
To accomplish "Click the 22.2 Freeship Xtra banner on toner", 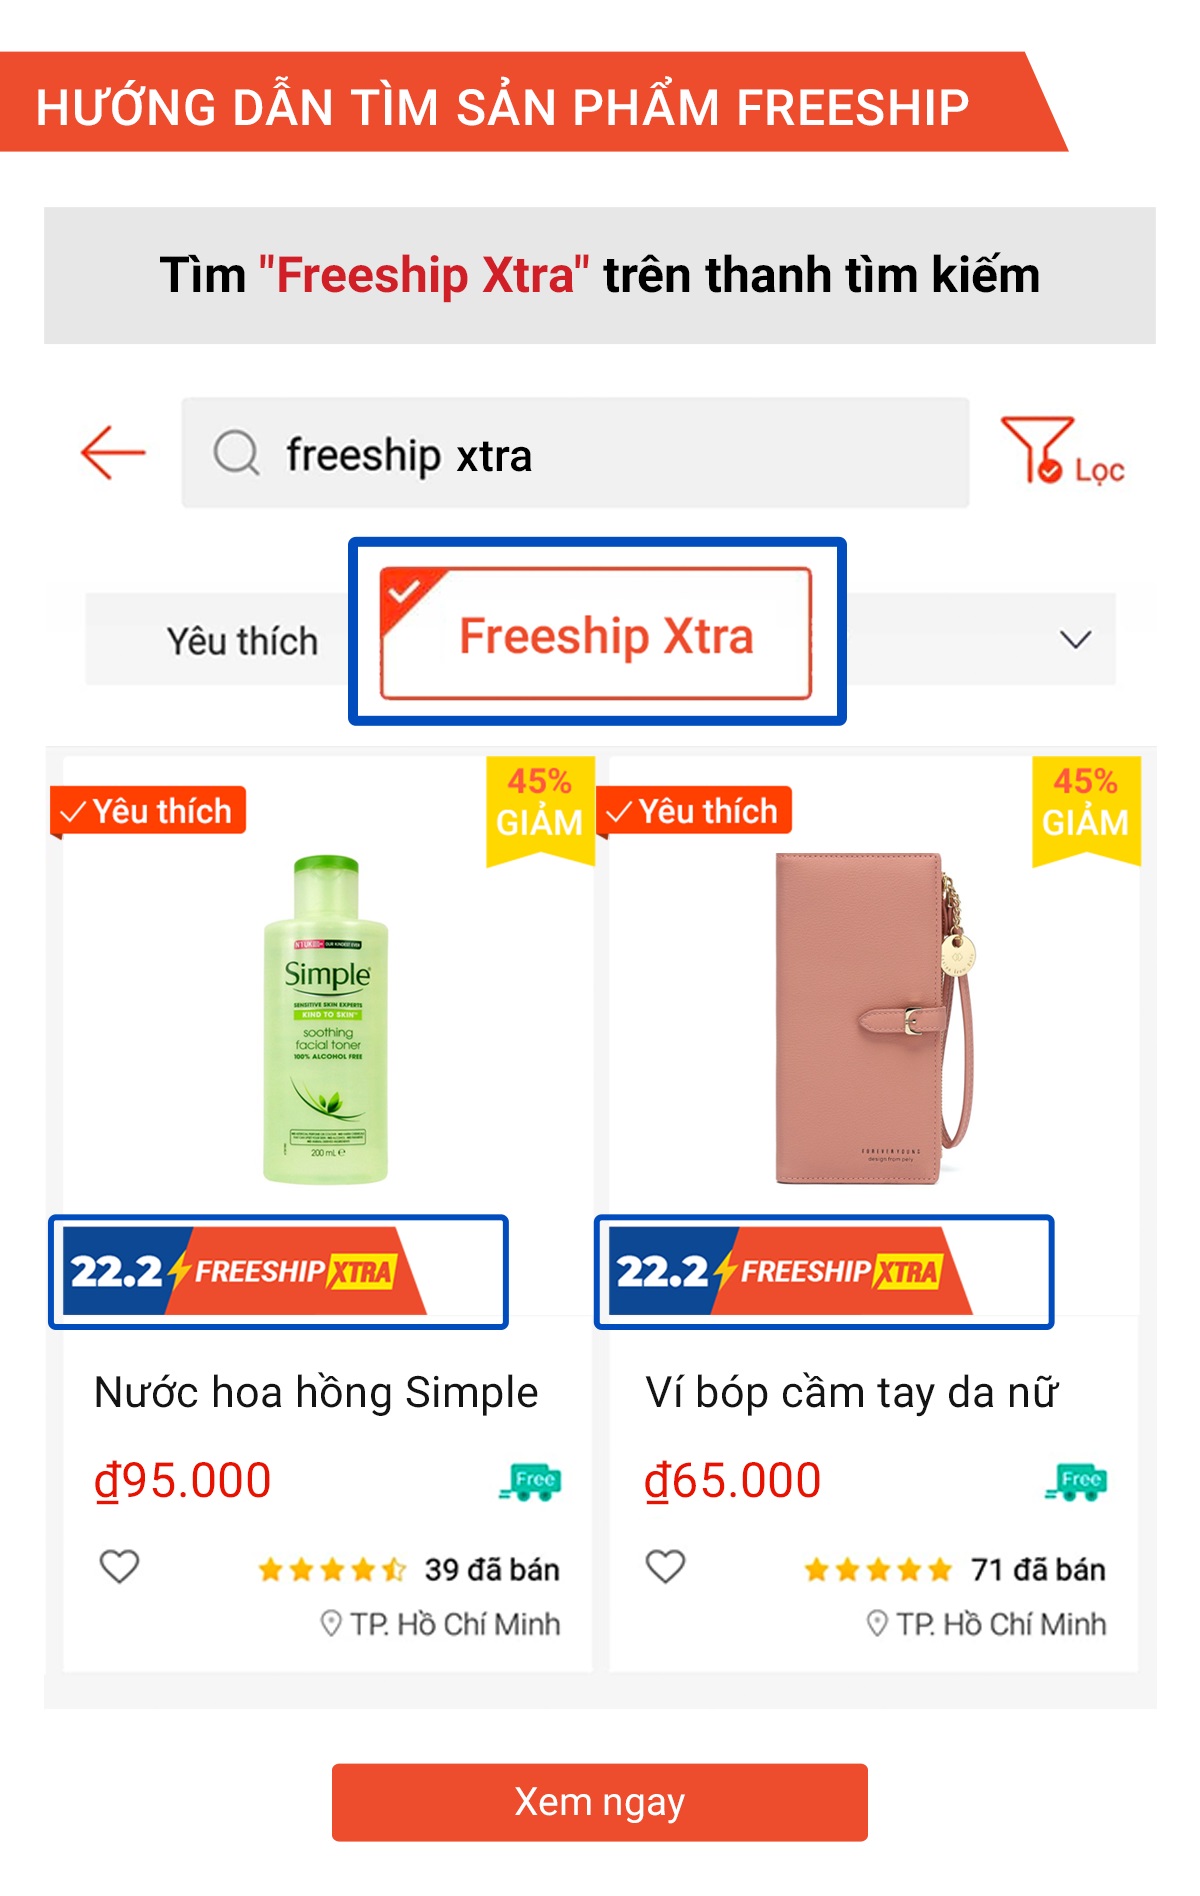I will click(x=245, y=1271).
